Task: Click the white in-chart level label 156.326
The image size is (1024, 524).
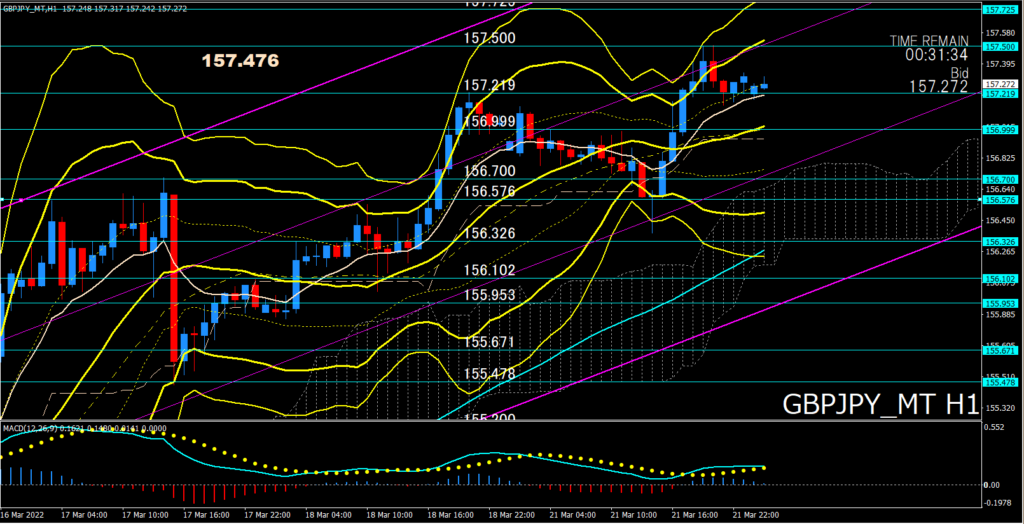Action: pos(490,233)
